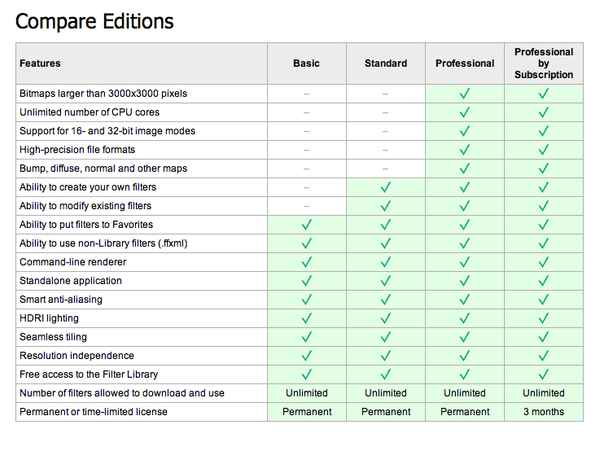Click the Features column header

[x=40, y=63]
